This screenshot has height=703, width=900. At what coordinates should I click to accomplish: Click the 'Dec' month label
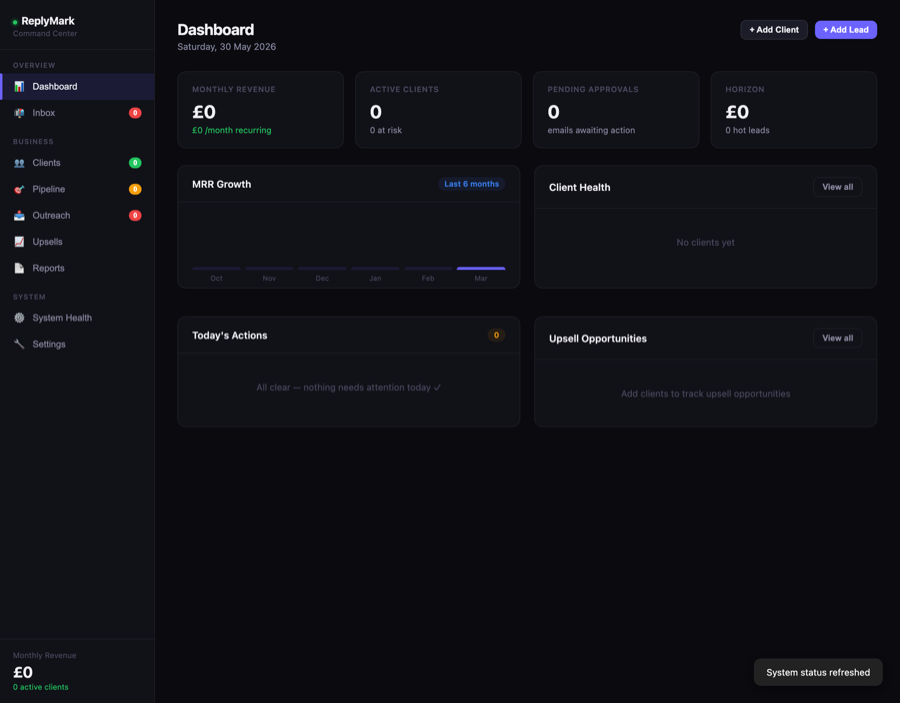pyautogui.click(x=322, y=278)
